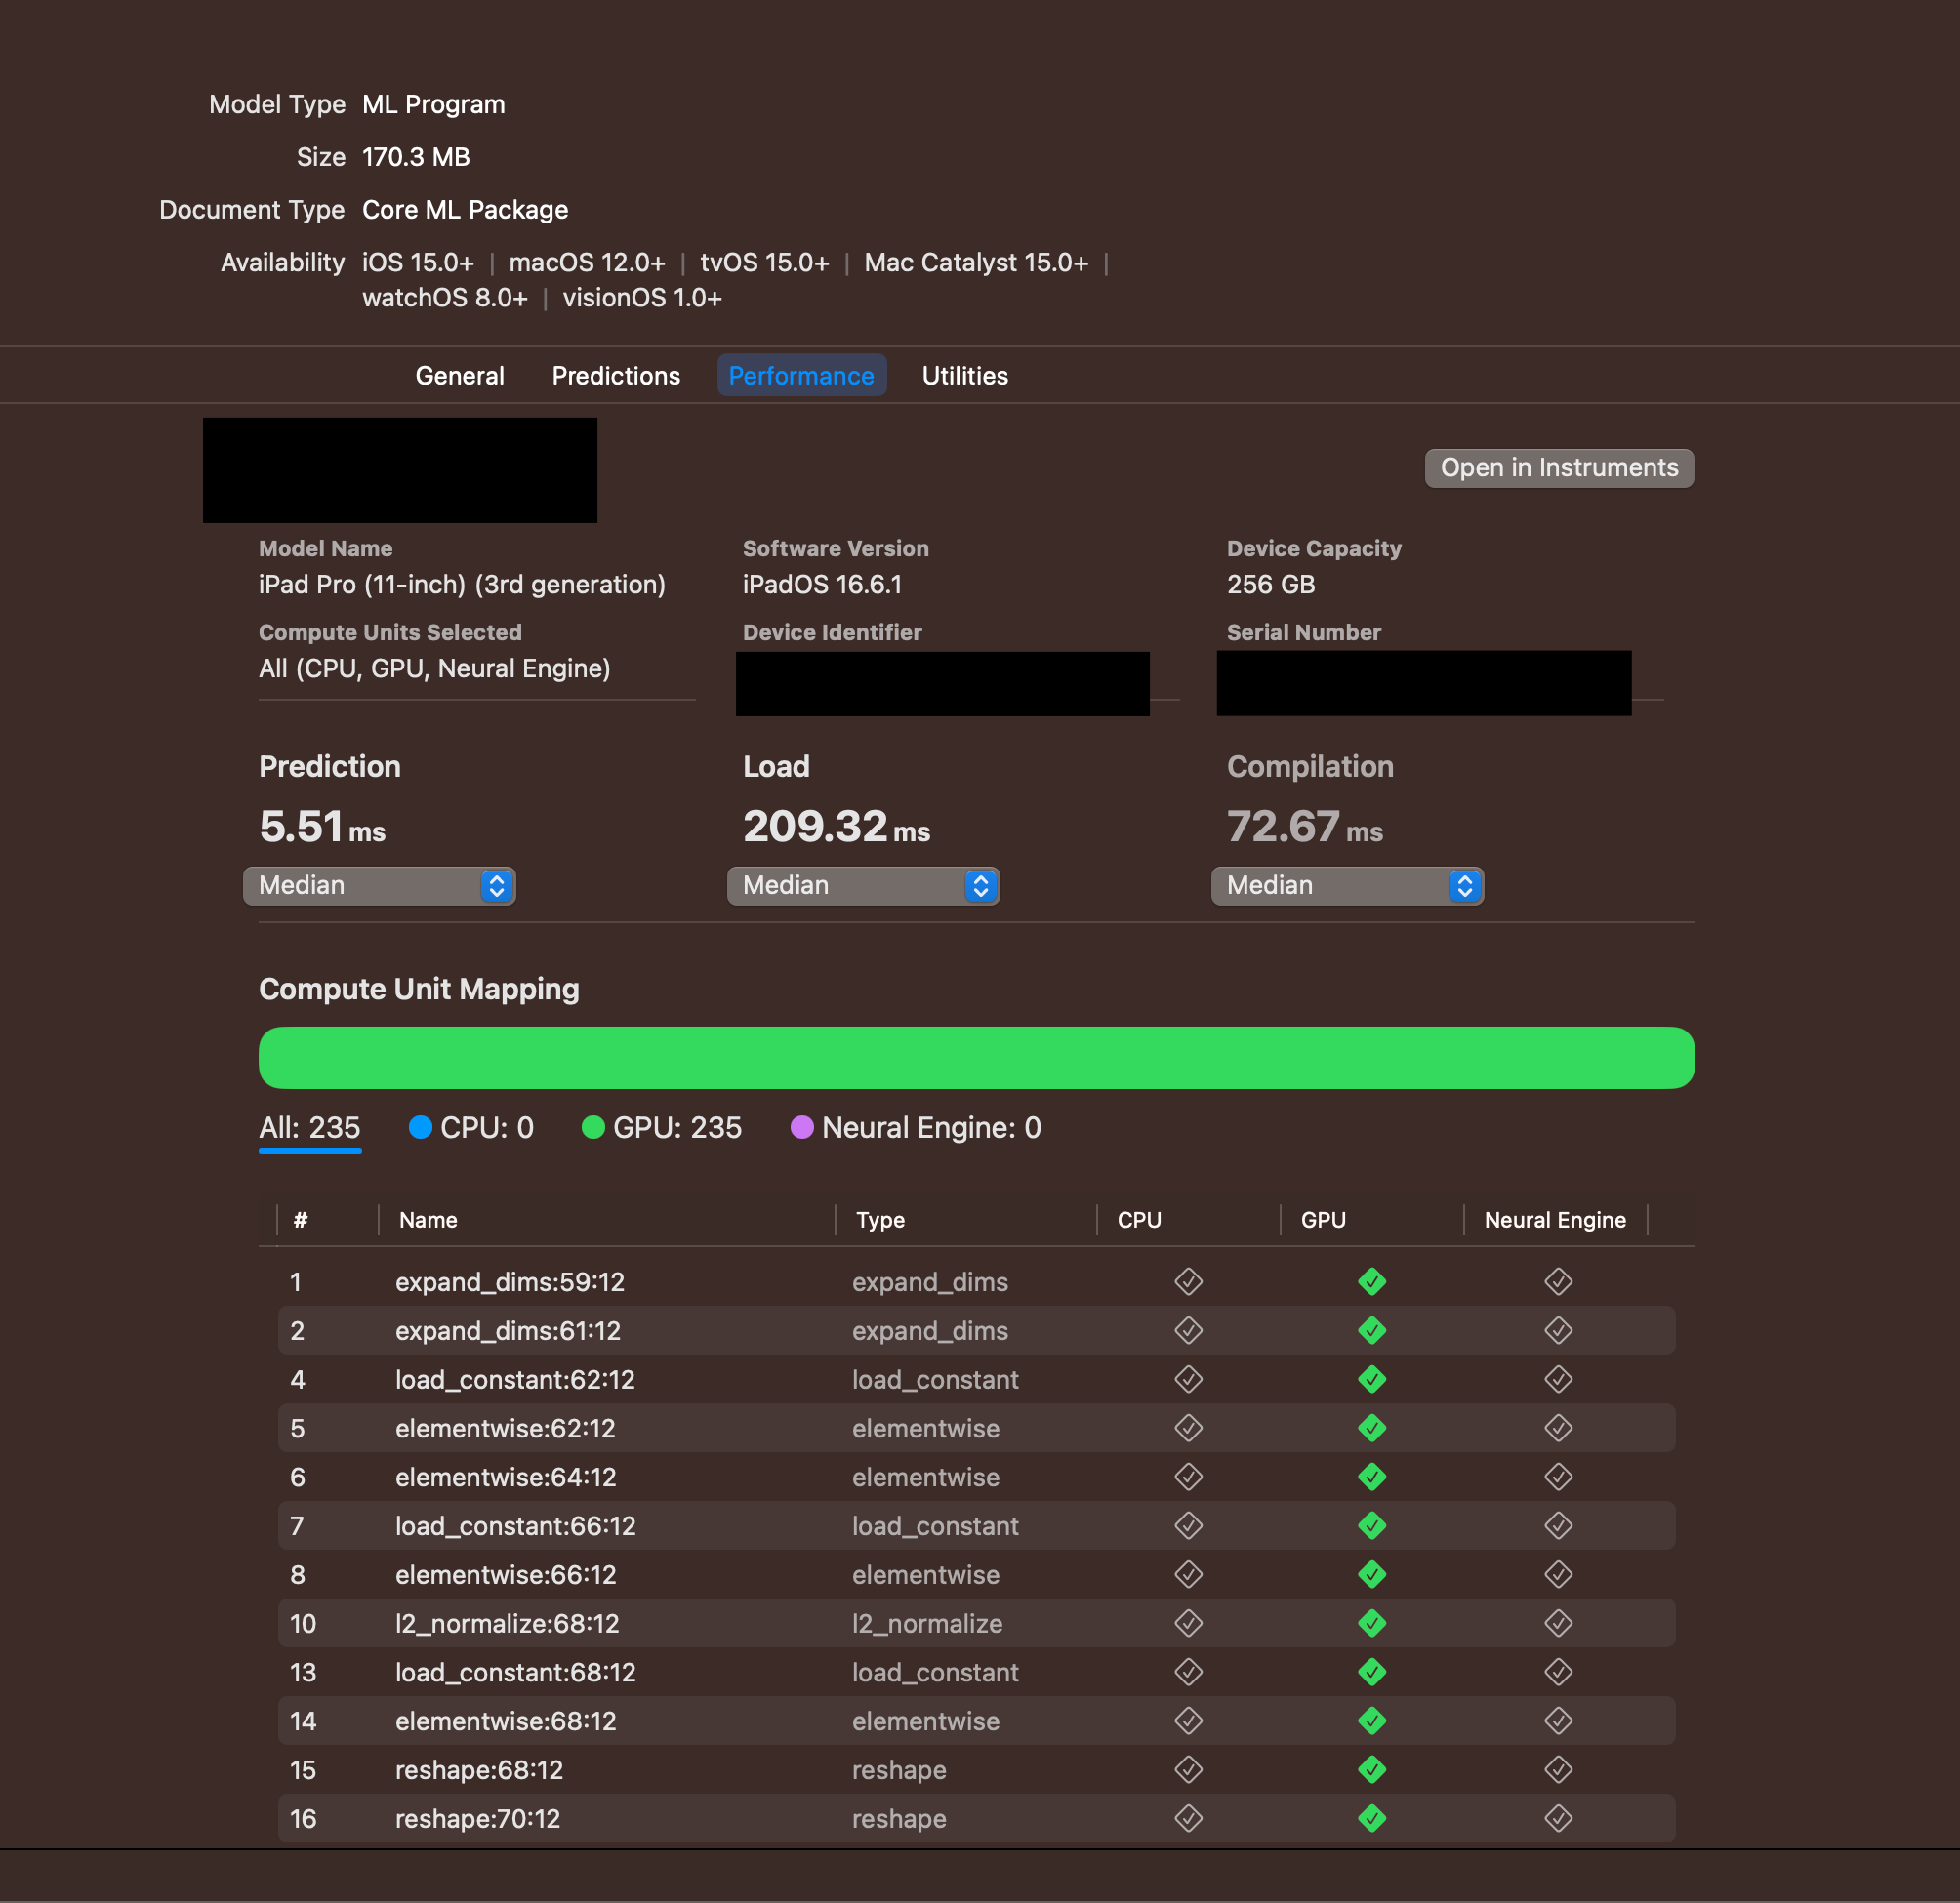The height and width of the screenshot is (1903, 1960).
Task: Click CPU diamond icon for elementwise:68:12 row
Action: click(1188, 1721)
